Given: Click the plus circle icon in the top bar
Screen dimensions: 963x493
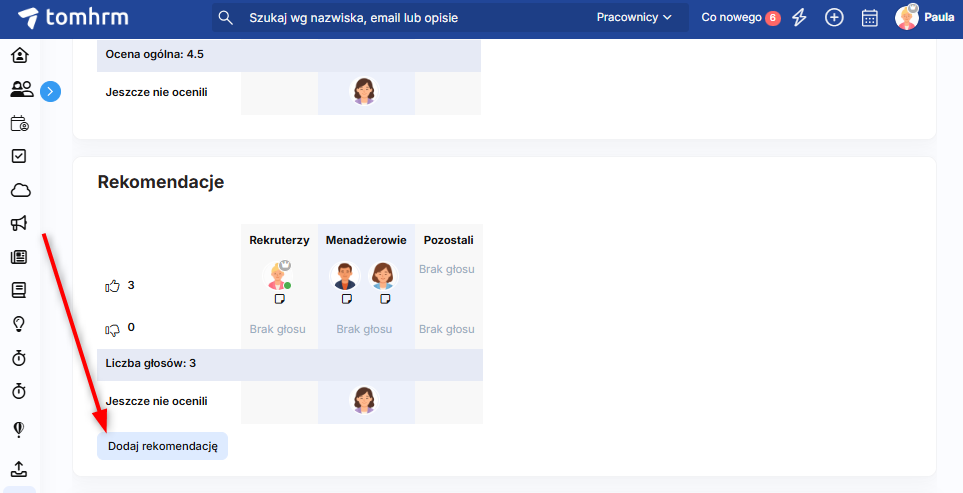Looking at the screenshot, I should tap(834, 18).
